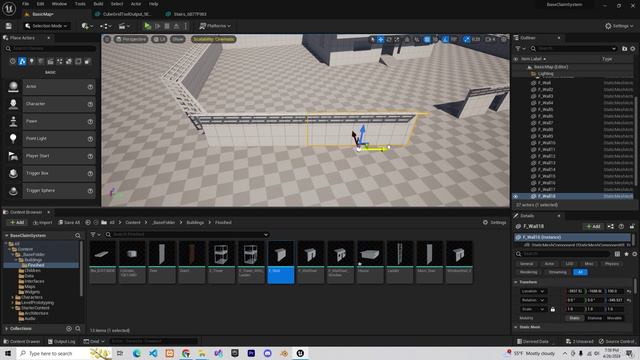Collapse the Transform section in Details
The image size is (640, 360).
tap(516, 282)
